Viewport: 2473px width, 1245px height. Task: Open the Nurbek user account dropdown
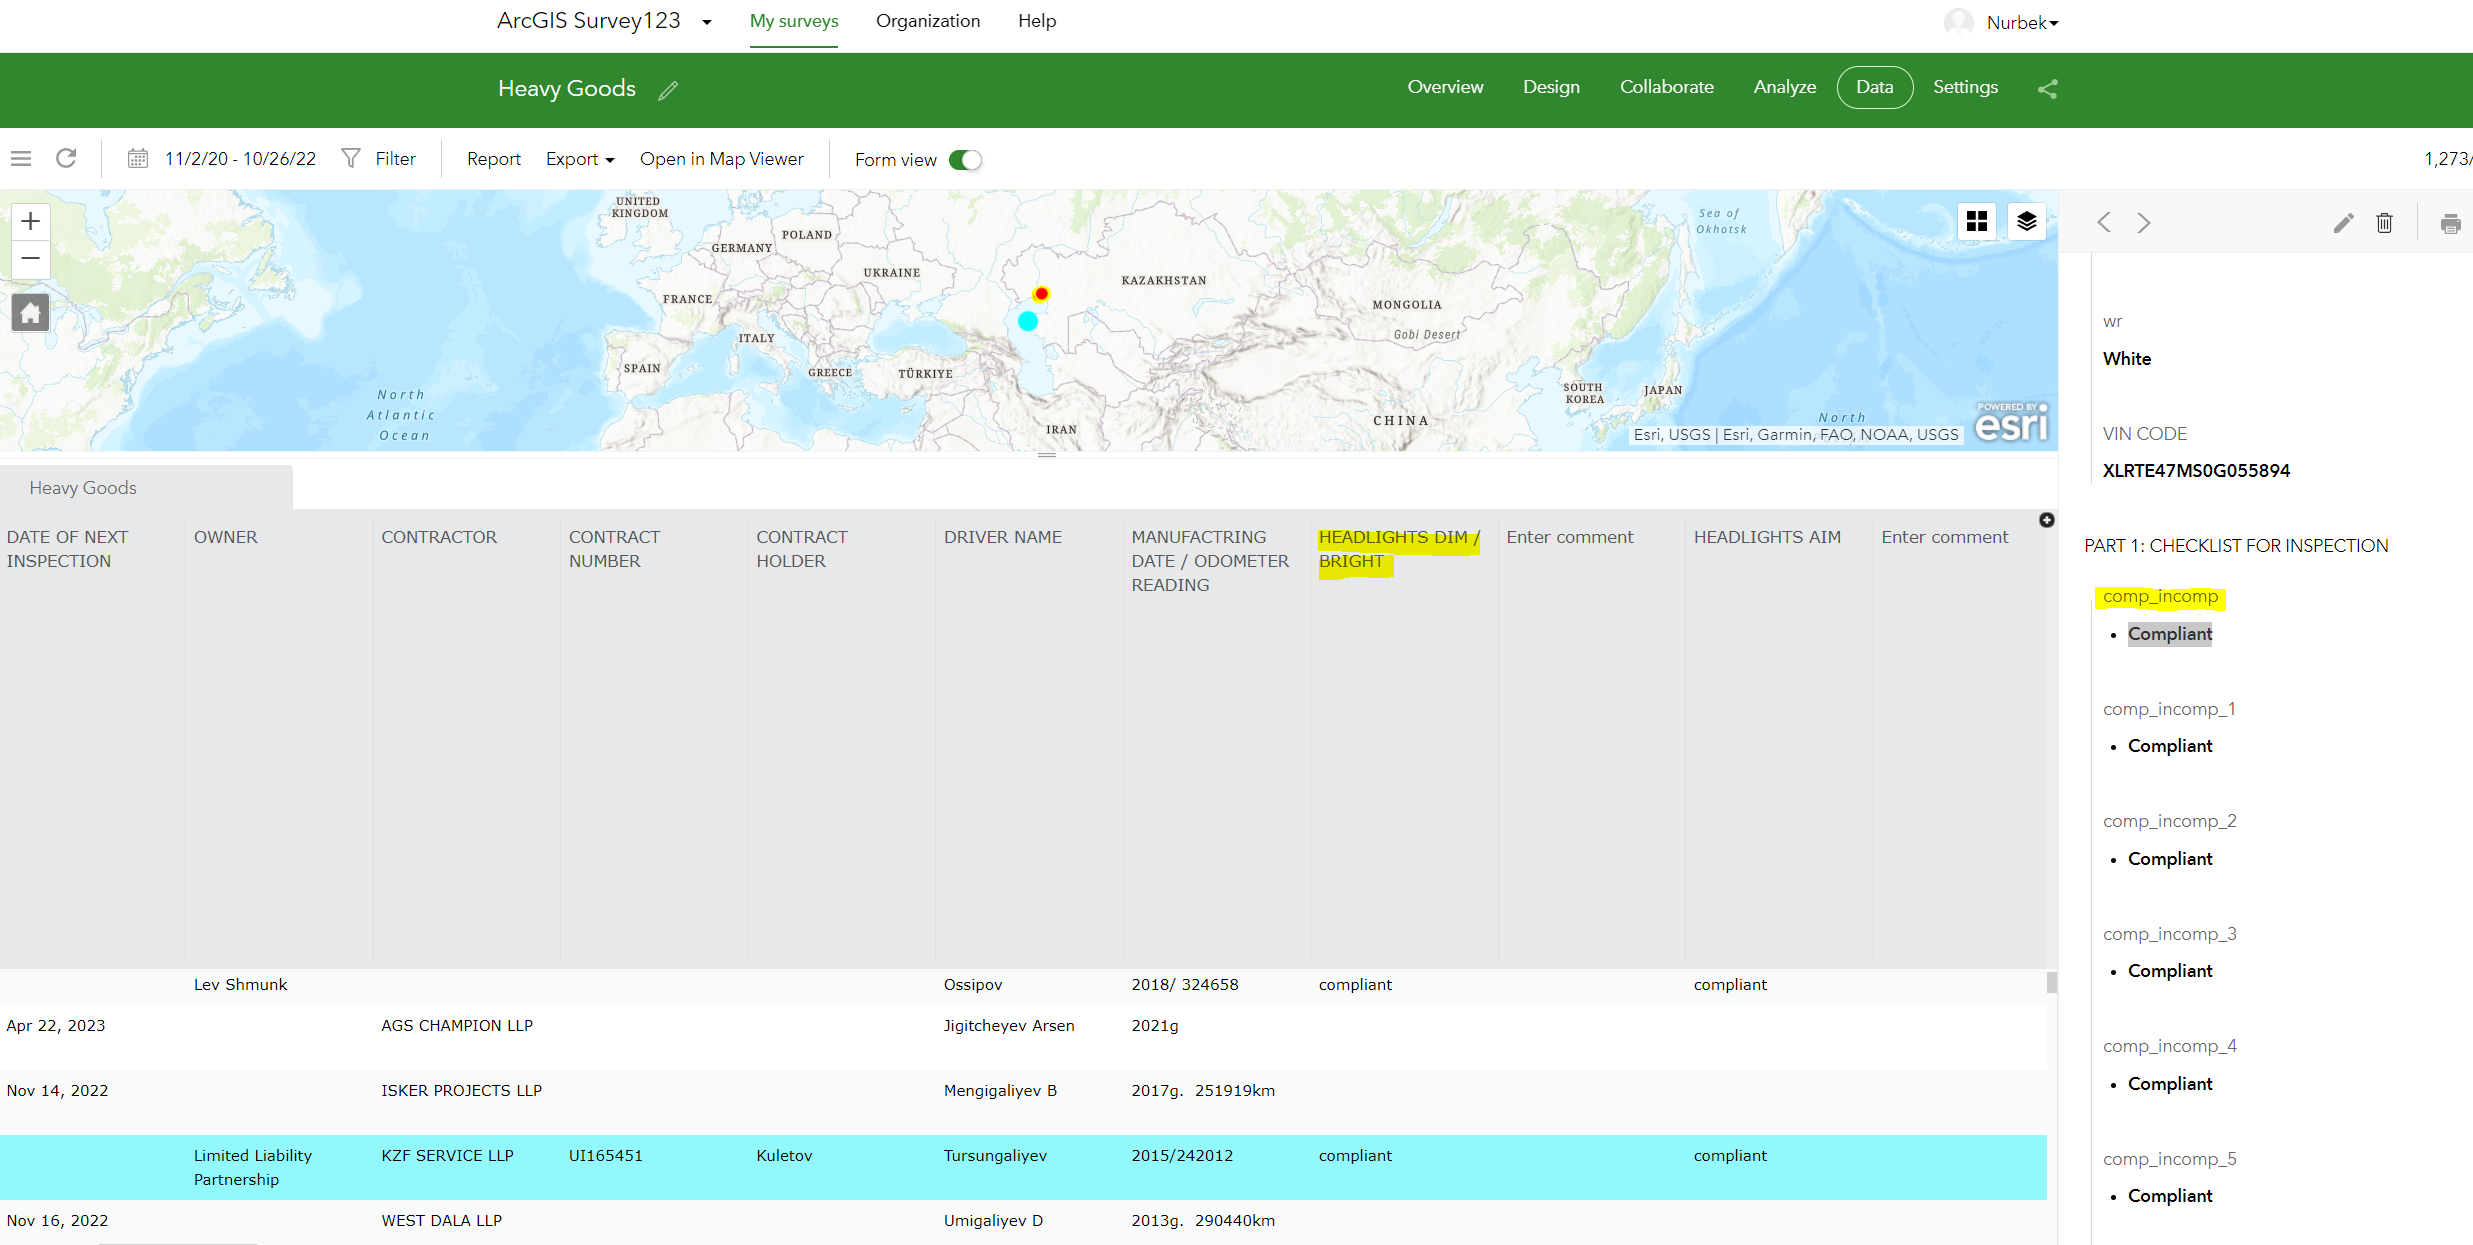pos(2019,21)
